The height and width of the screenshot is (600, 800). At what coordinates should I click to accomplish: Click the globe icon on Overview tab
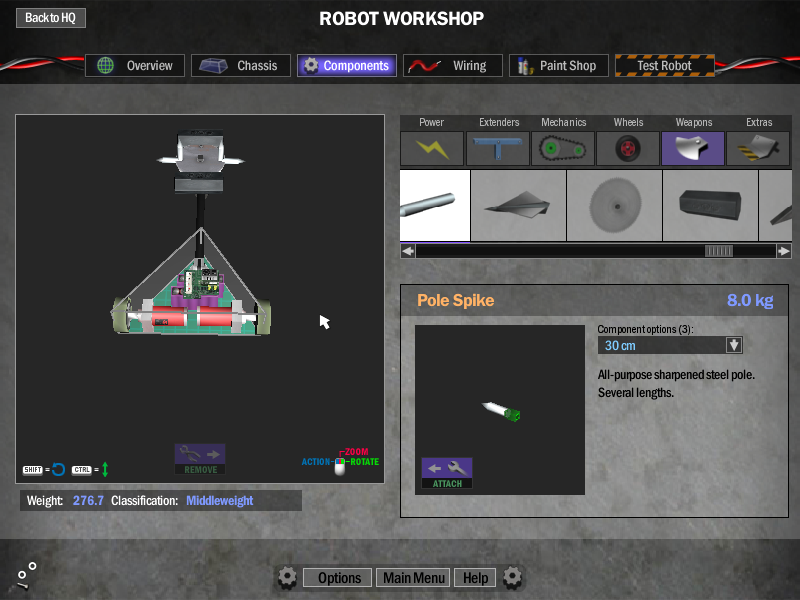106,65
